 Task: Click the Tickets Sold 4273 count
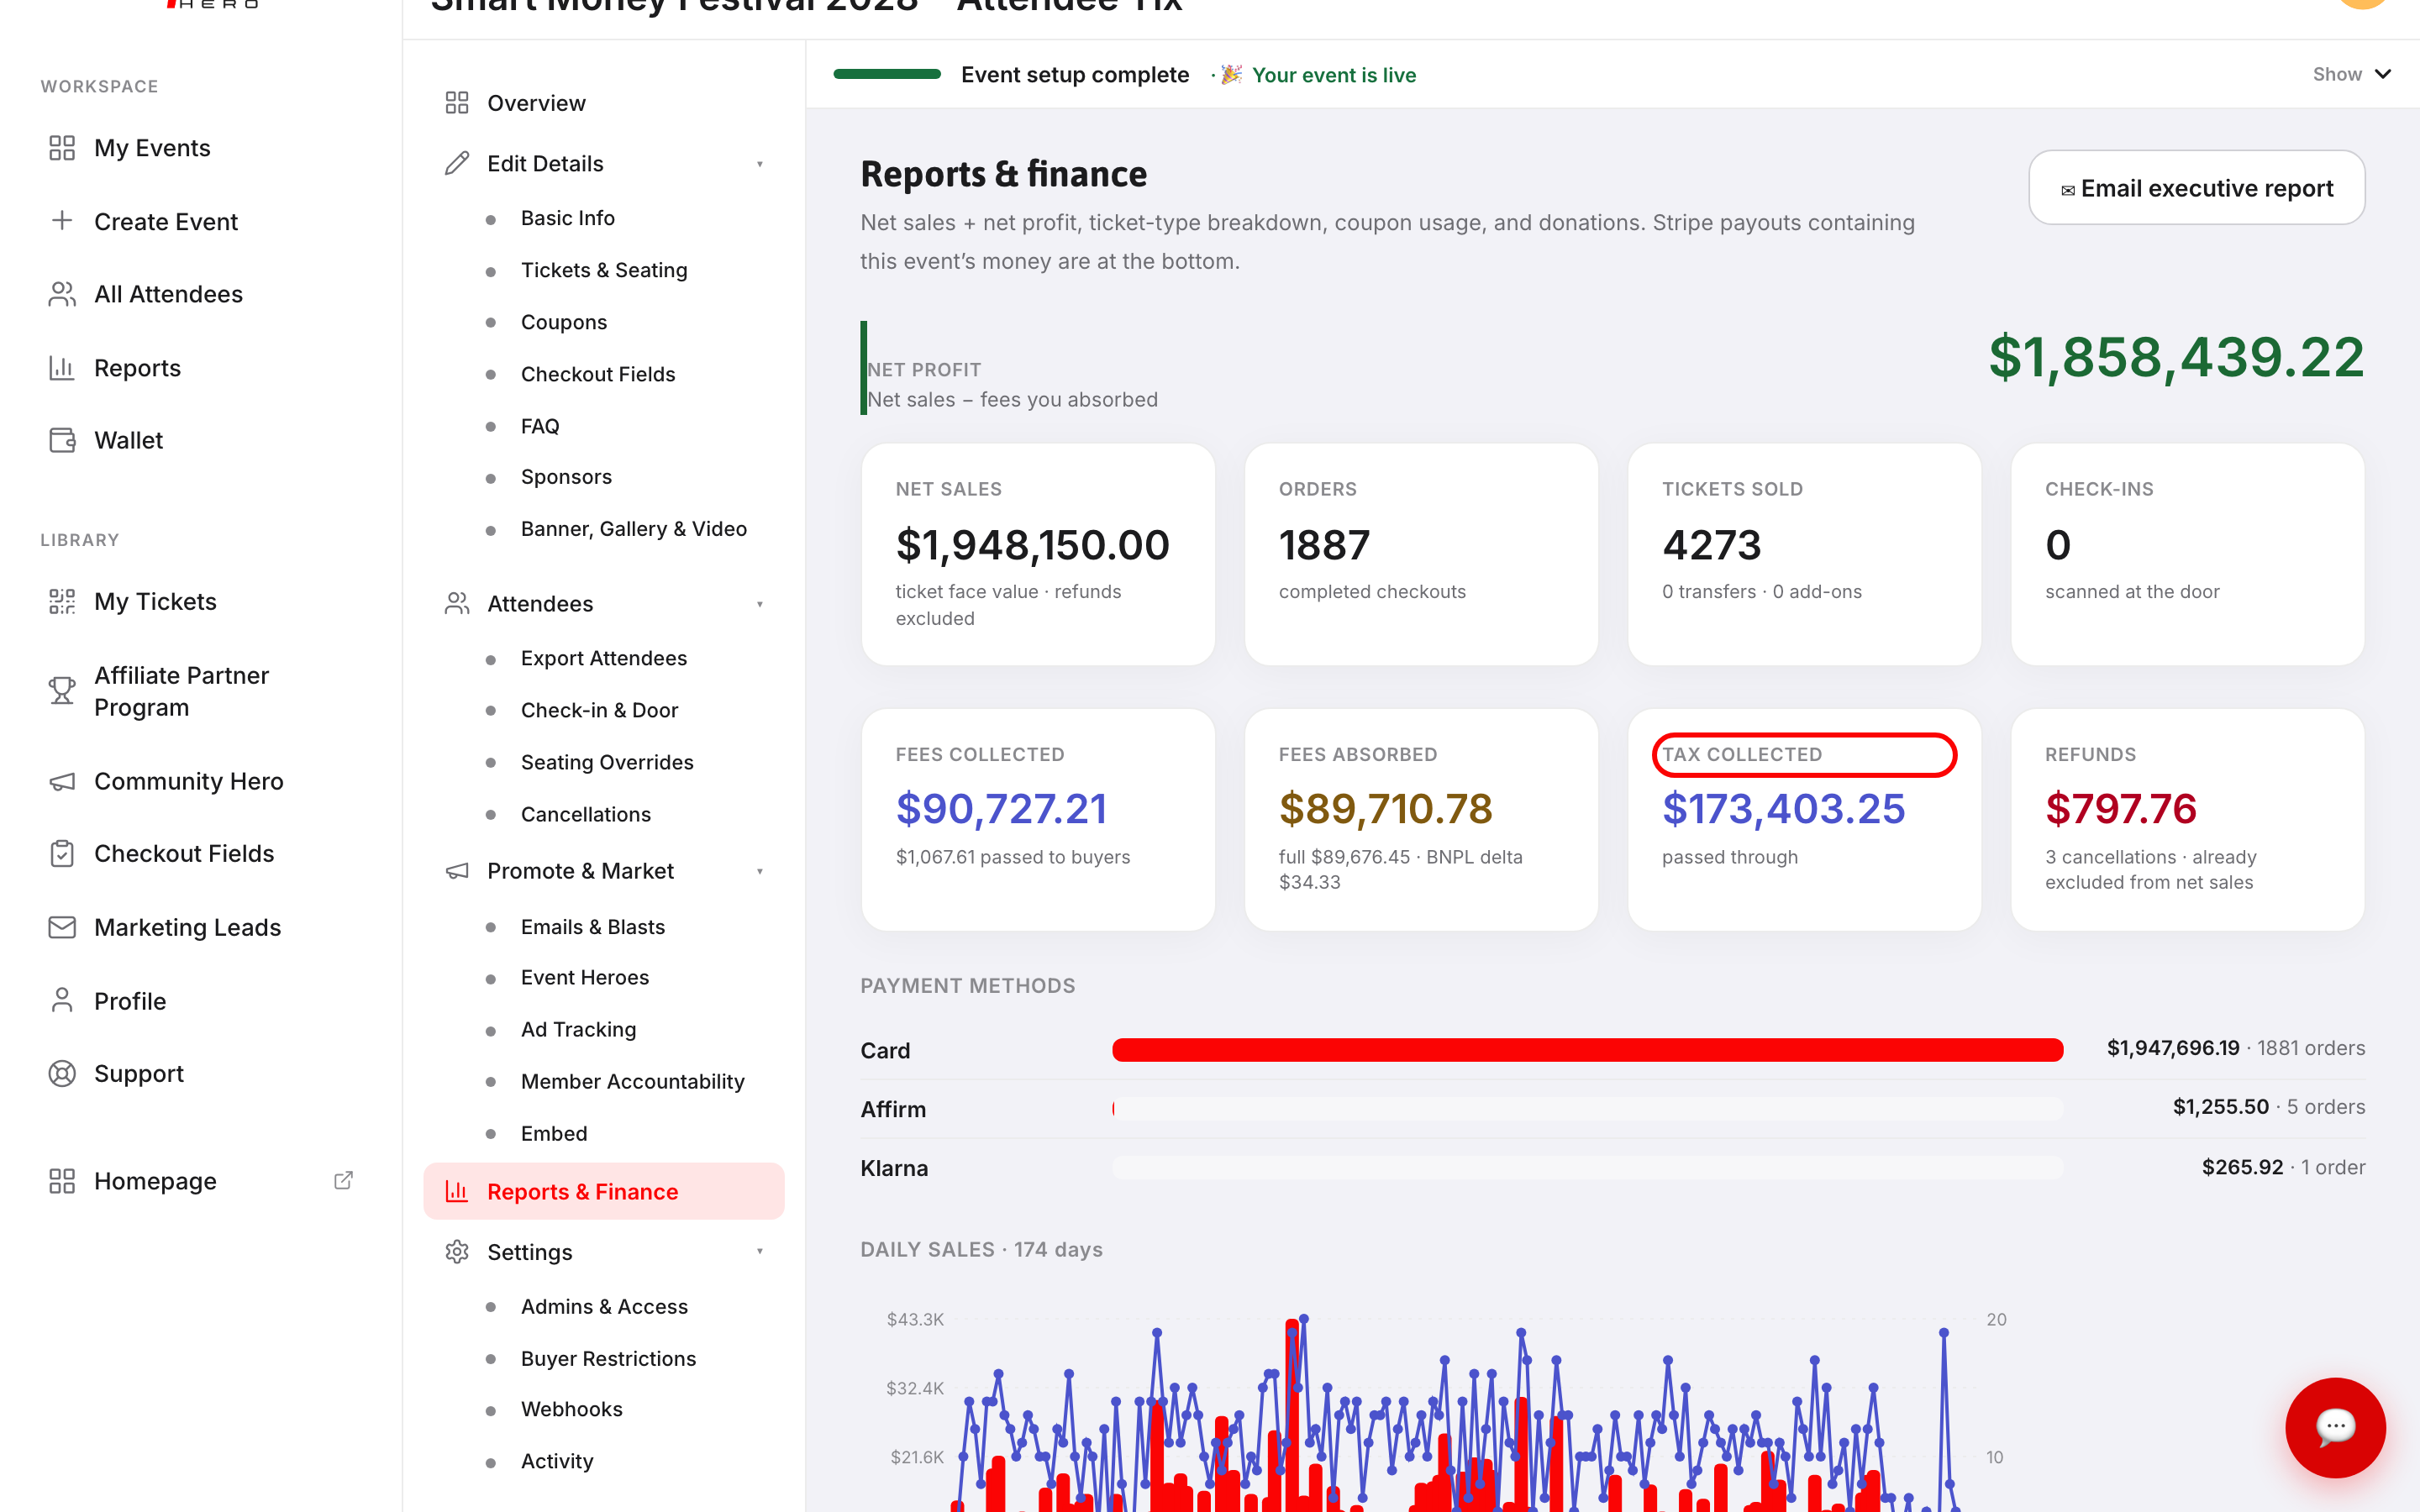point(1711,545)
